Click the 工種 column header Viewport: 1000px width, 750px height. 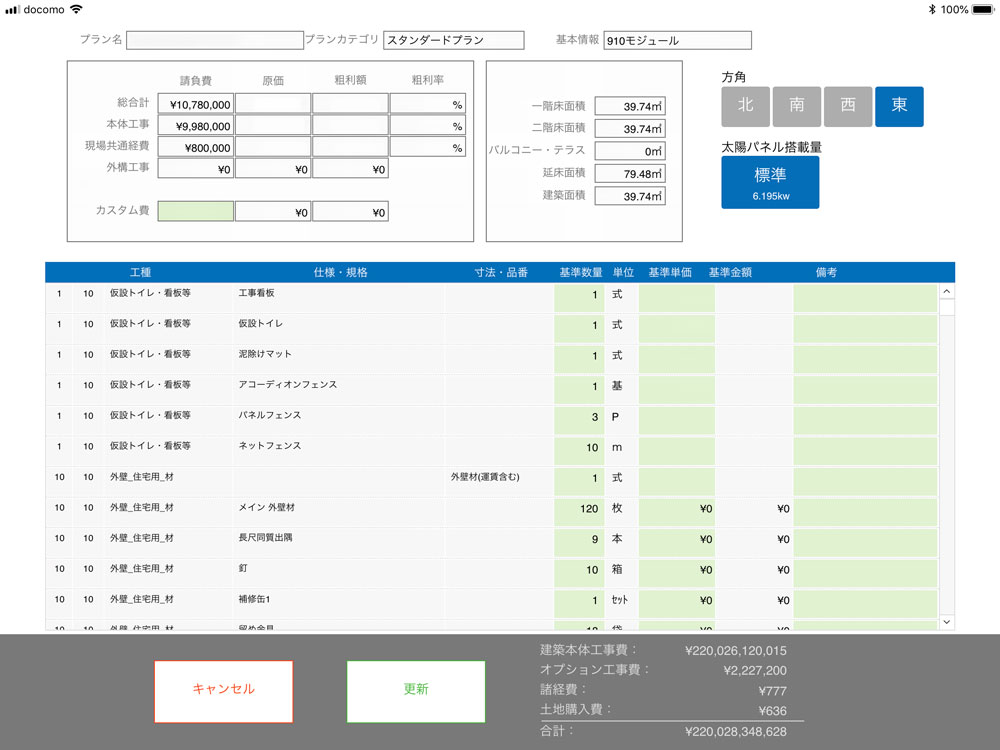coord(140,272)
